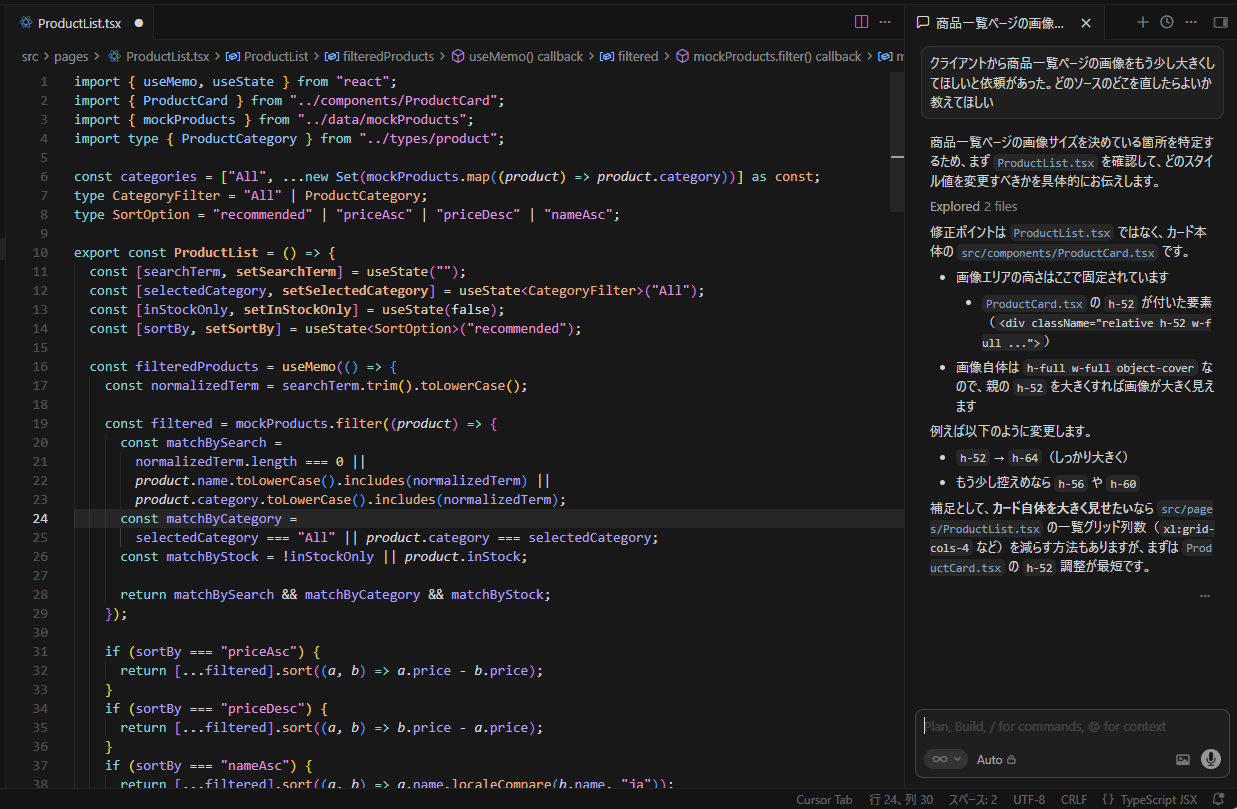The height and width of the screenshot is (809, 1237).
Task: Open the ellipsis below the chat response
Action: point(1204,595)
